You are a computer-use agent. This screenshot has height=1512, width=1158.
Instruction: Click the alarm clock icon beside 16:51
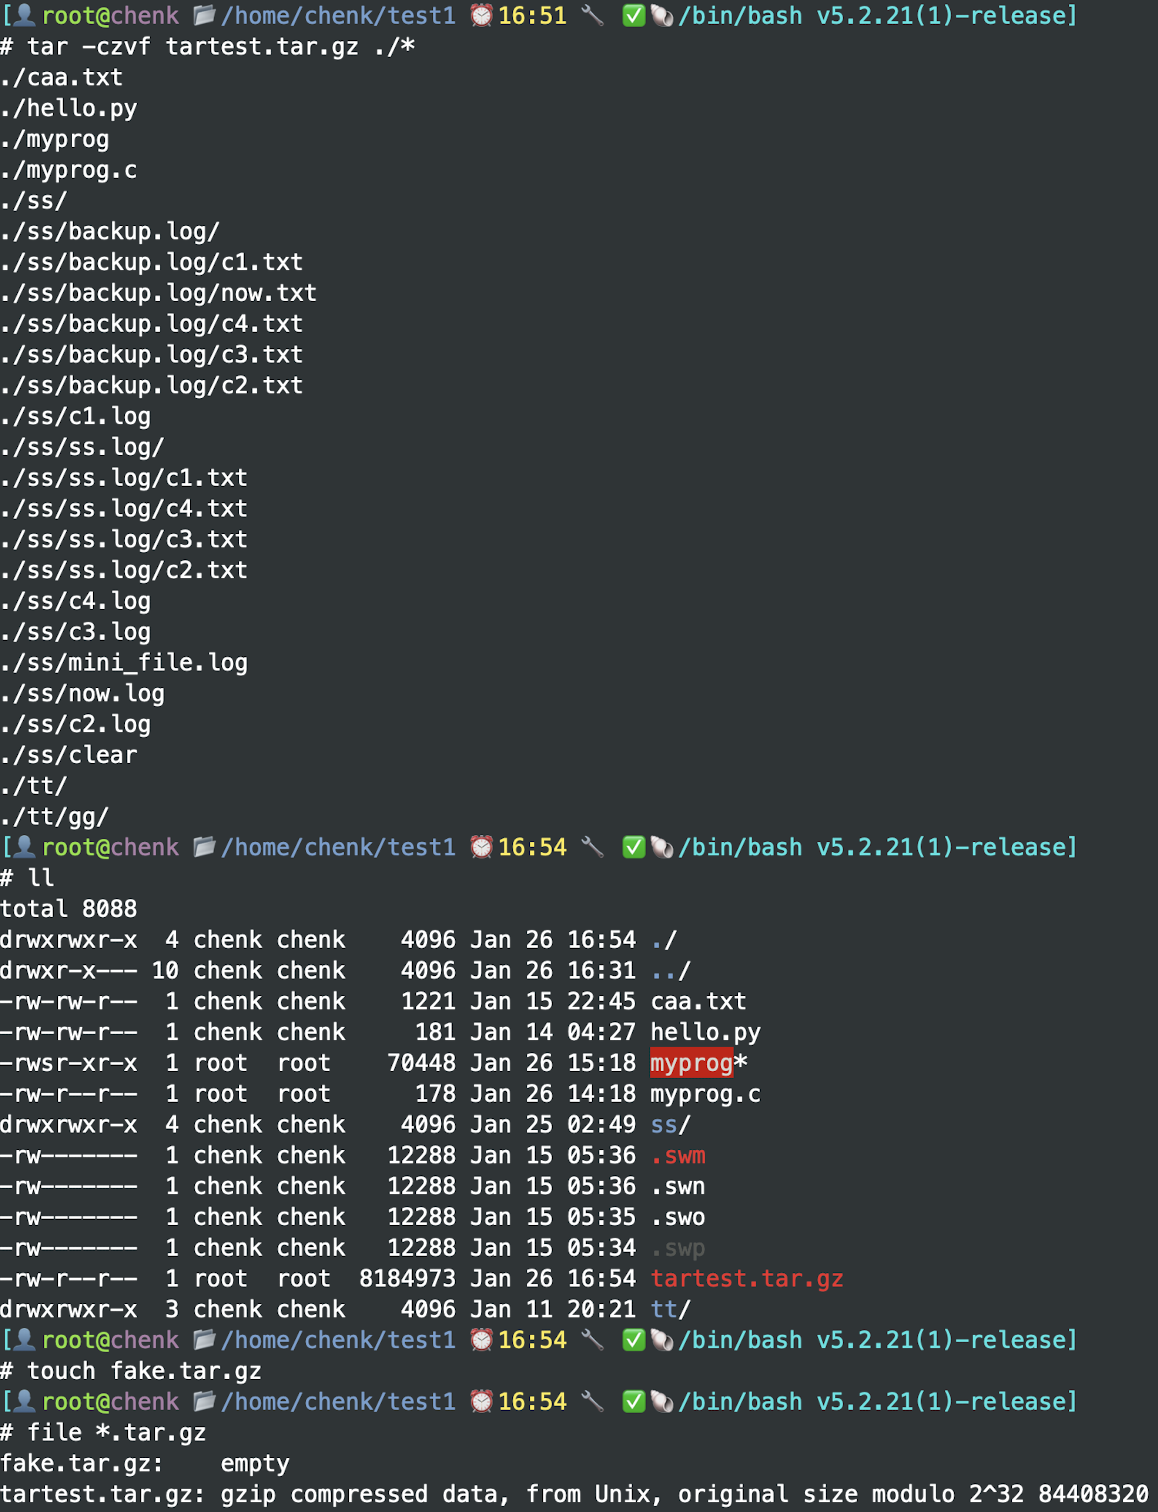pos(482,16)
